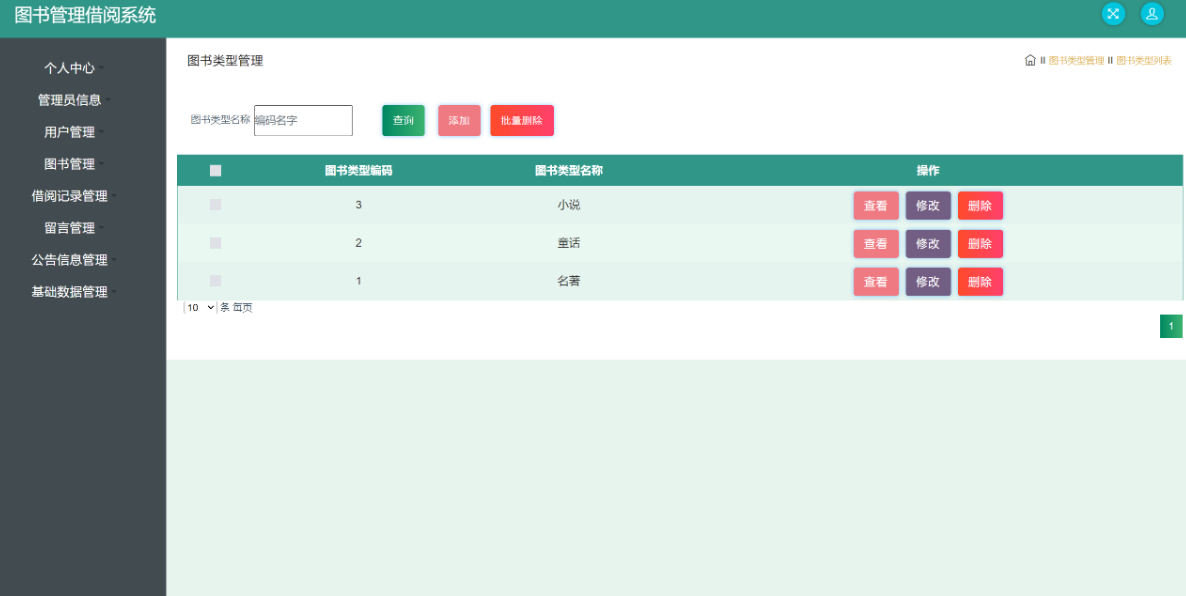Select 公告信息管理 in the sidebar

(x=70, y=260)
